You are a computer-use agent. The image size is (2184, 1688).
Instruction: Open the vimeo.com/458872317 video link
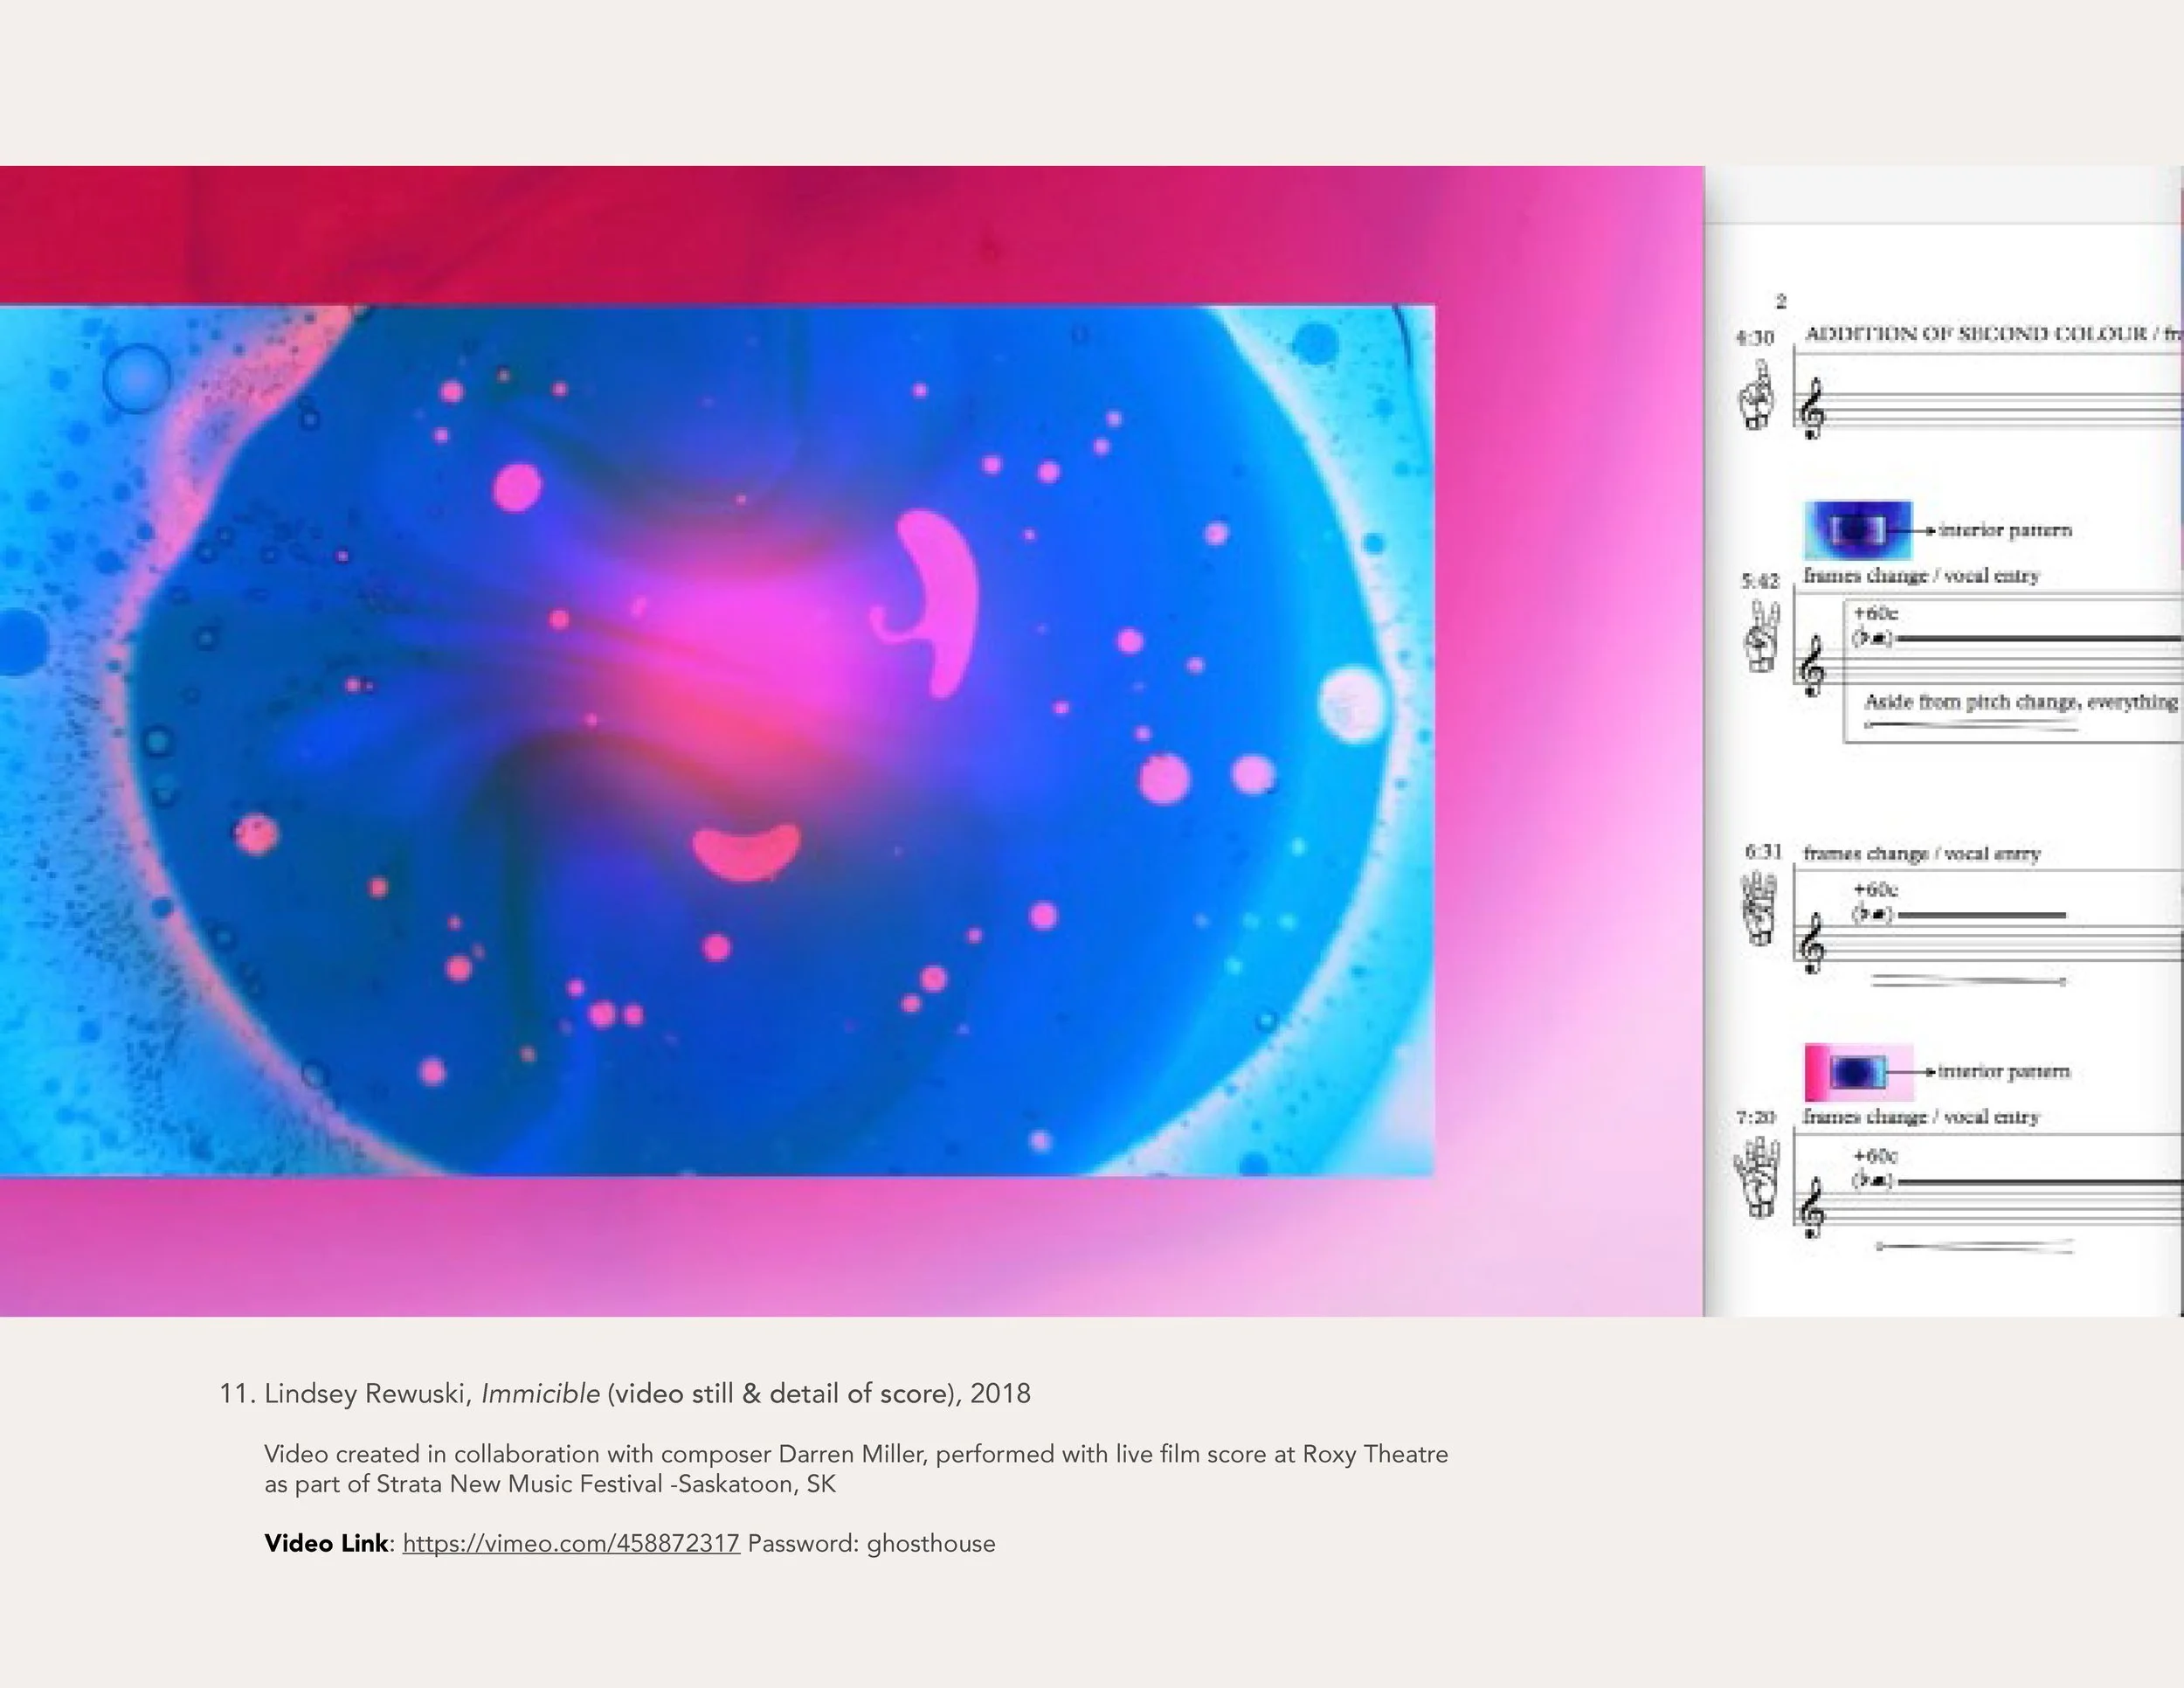tap(571, 1543)
